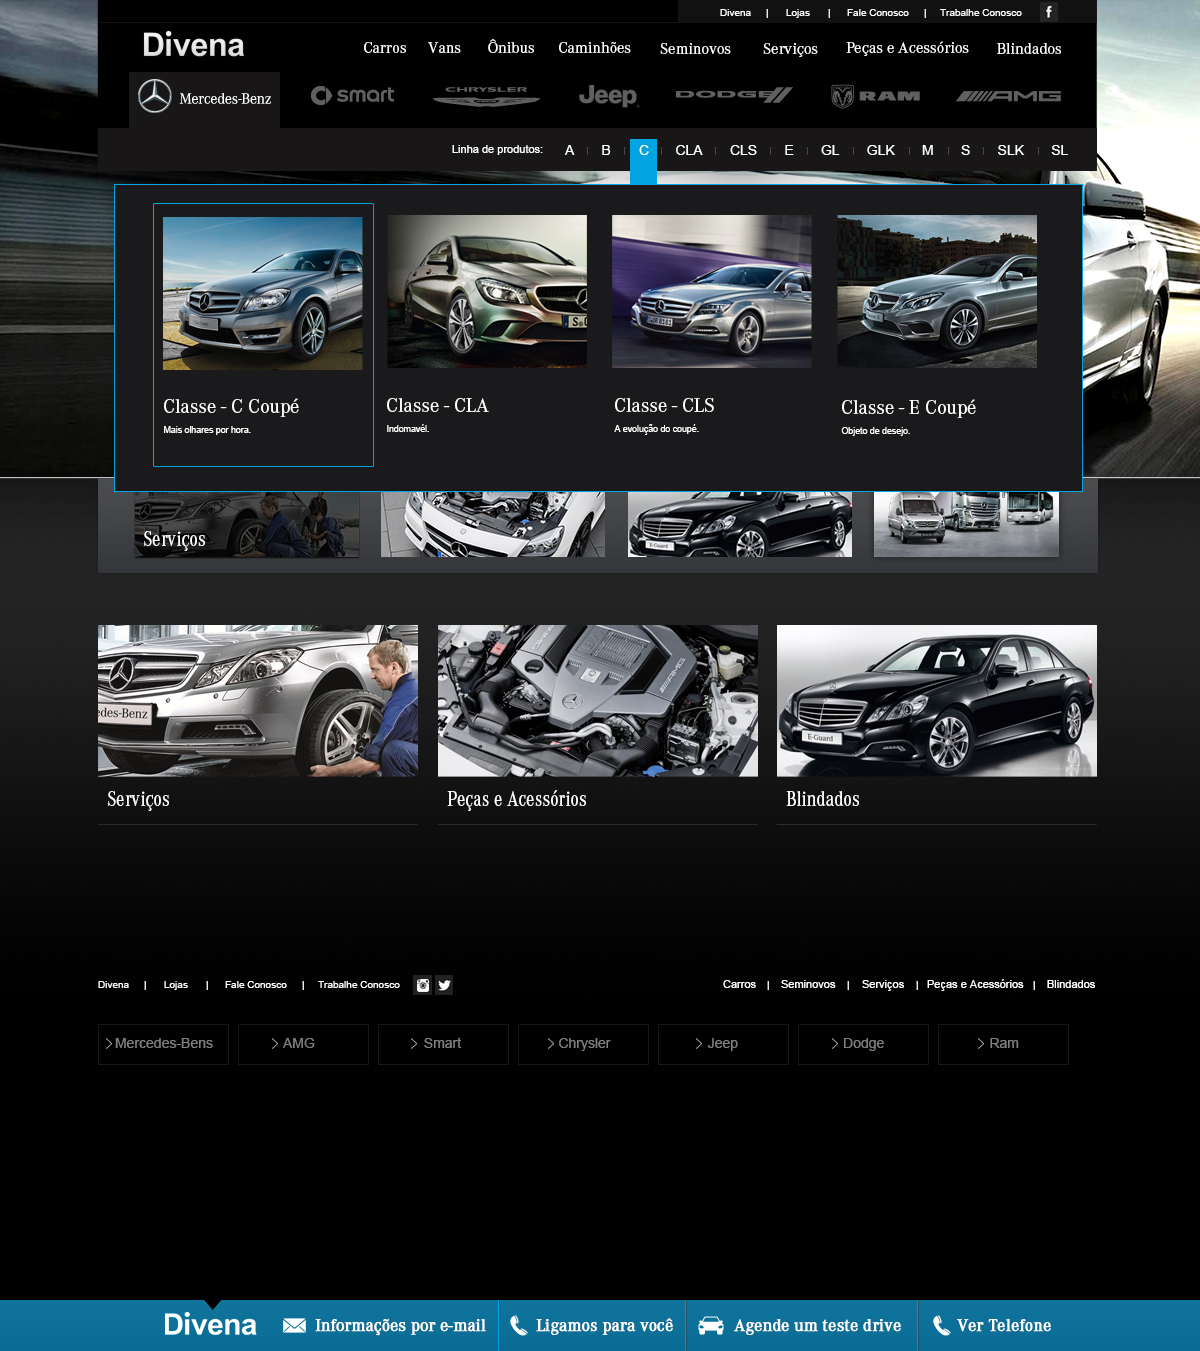This screenshot has width=1200, height=1351.
Task: Click the Divena logo in the bottom bar
Action: (x=210, y=1325)
